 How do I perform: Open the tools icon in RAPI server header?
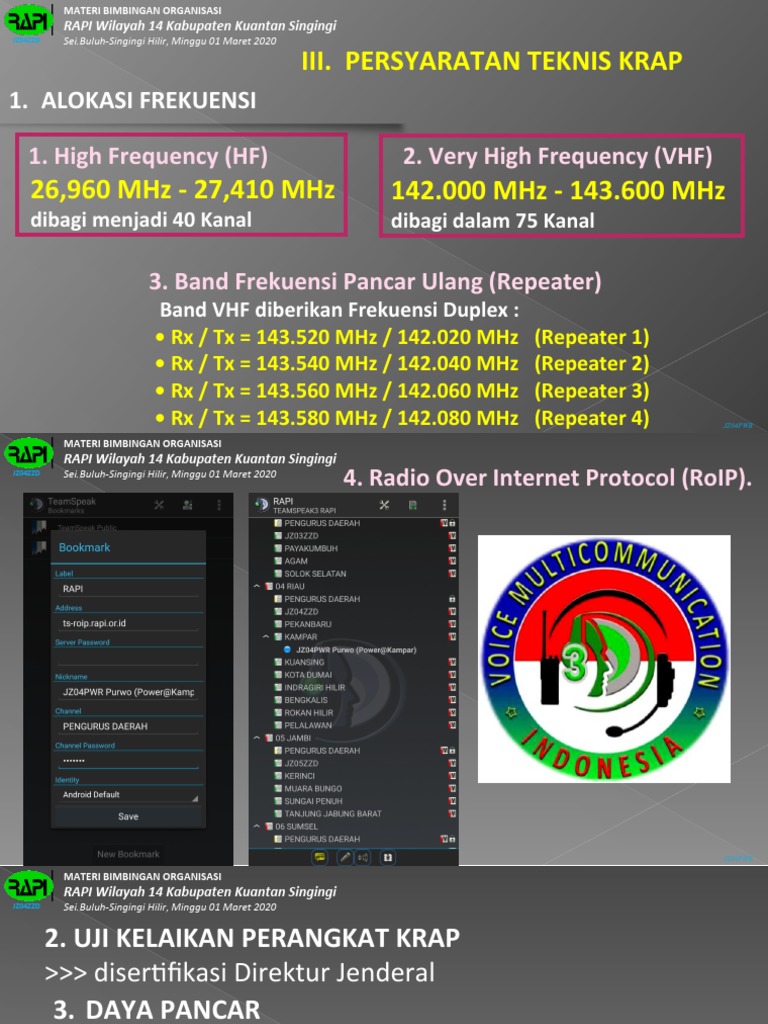point(384,505)
